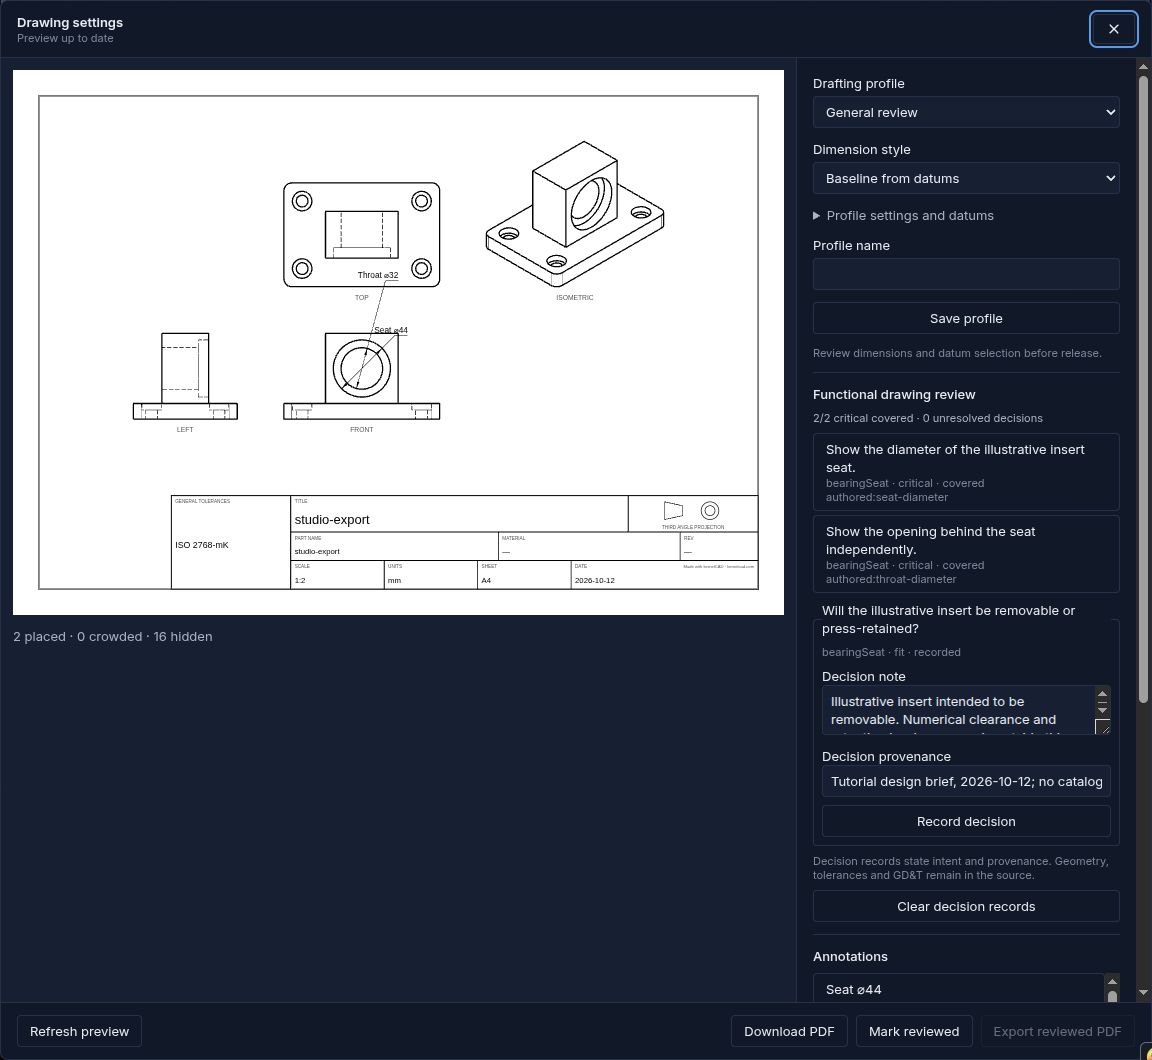Click the TOP view label
Image resolution: width=1152 pixels, height=1060 pixels.
[361, 298]
